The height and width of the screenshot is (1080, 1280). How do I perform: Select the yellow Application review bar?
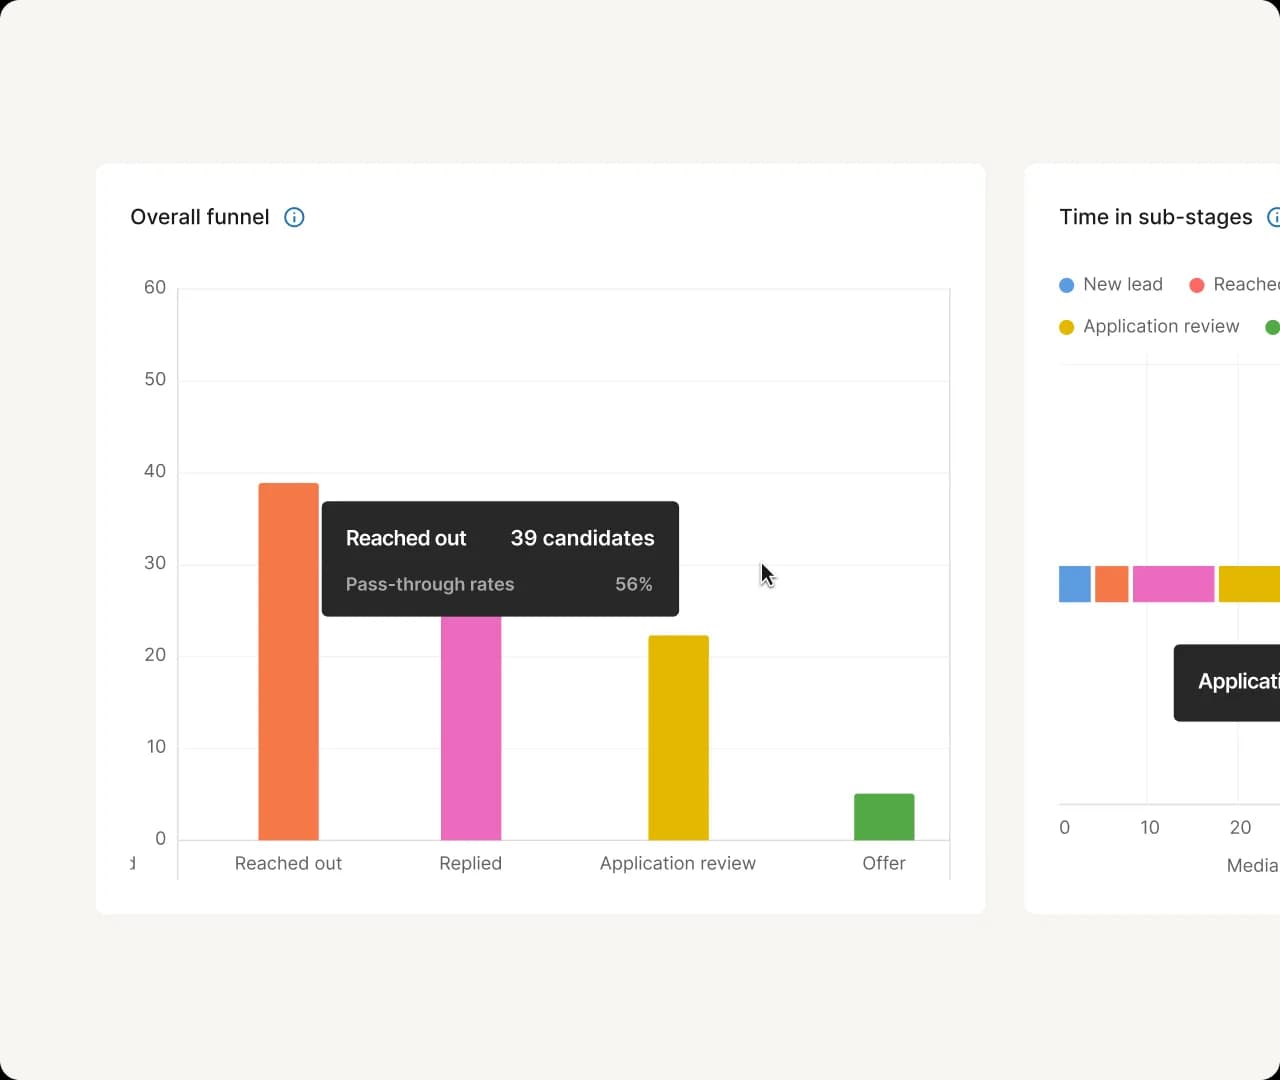678,737
